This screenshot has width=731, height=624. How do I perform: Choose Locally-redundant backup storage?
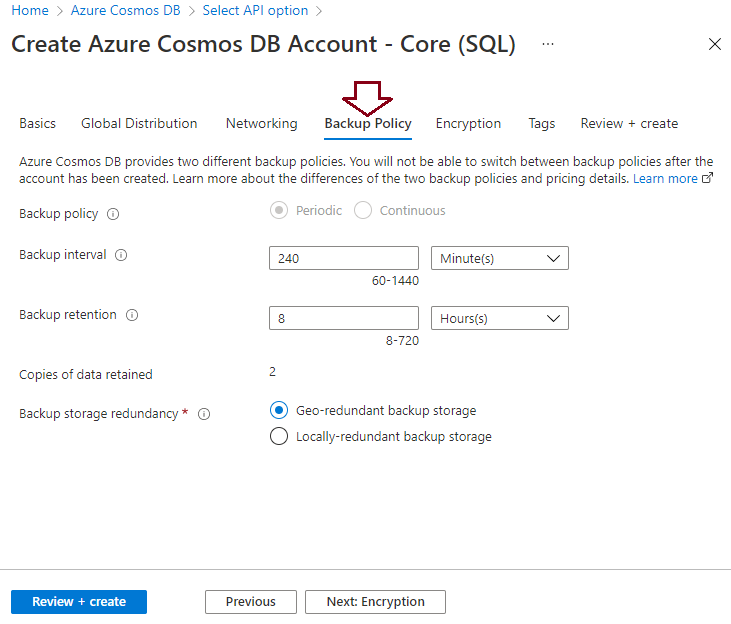(x=279, y=437)
